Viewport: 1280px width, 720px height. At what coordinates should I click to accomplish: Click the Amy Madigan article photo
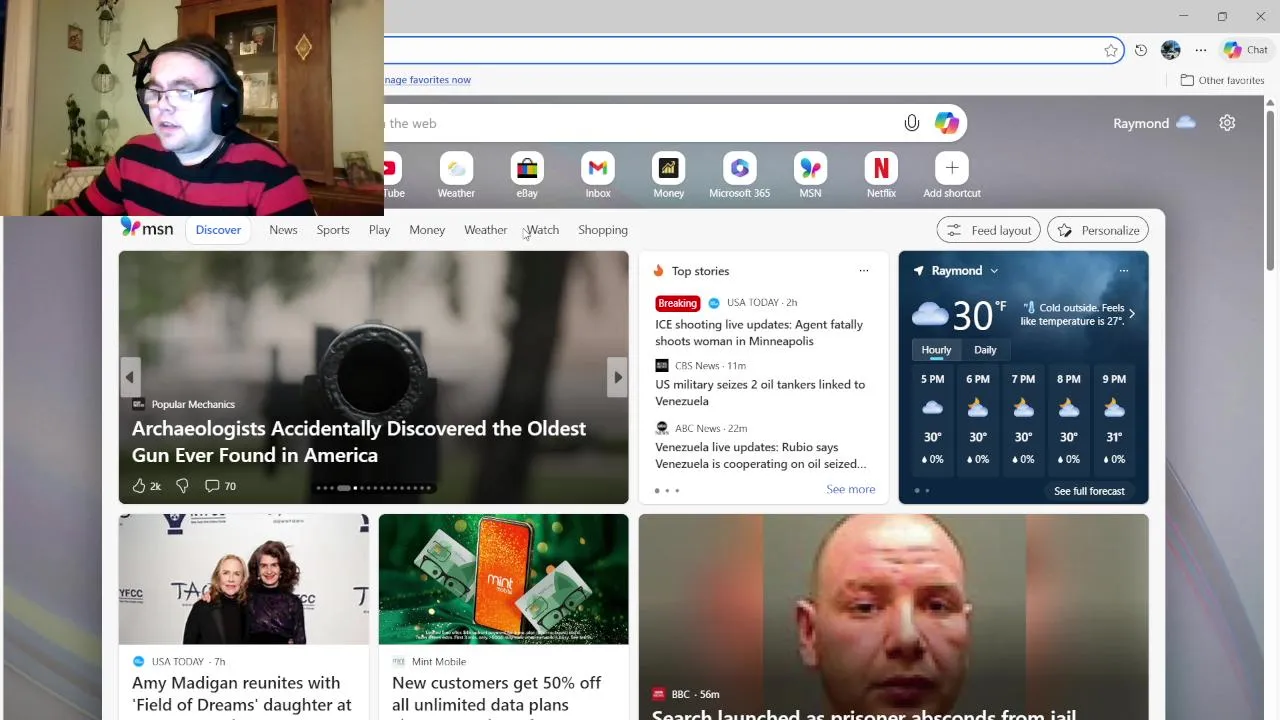(244, 579)
